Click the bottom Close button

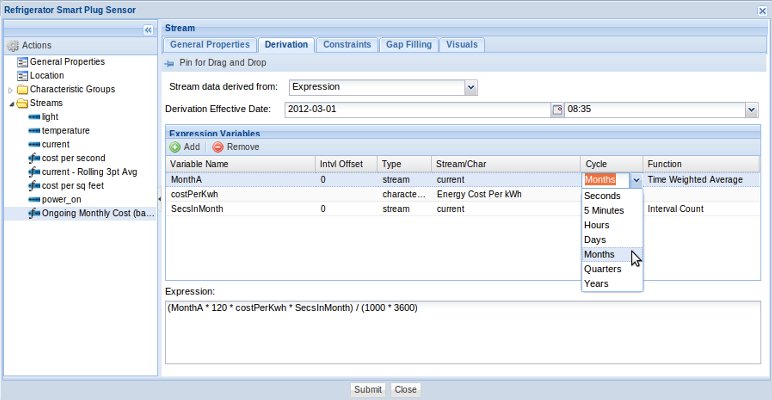pyautogui.click(x=405, y=390)
